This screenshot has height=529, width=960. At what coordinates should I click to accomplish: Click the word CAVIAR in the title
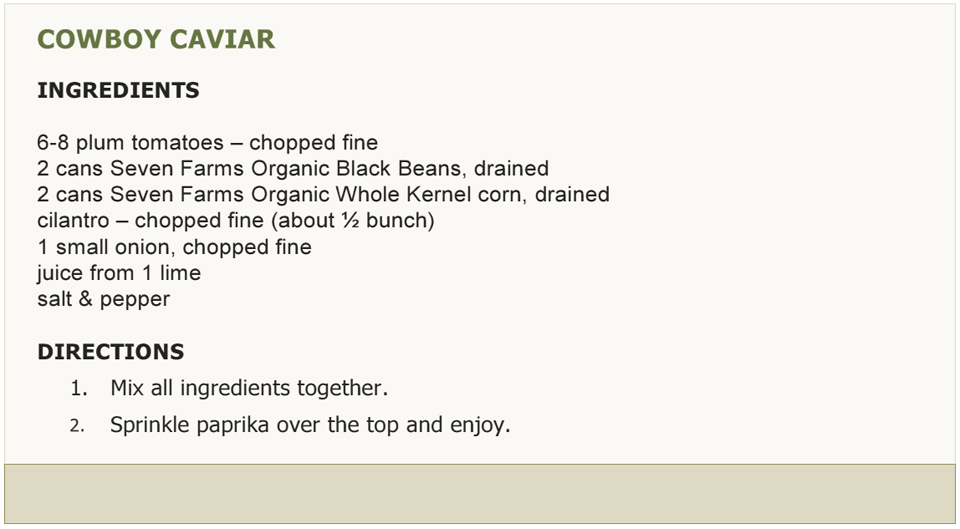(x=222, y=39)
